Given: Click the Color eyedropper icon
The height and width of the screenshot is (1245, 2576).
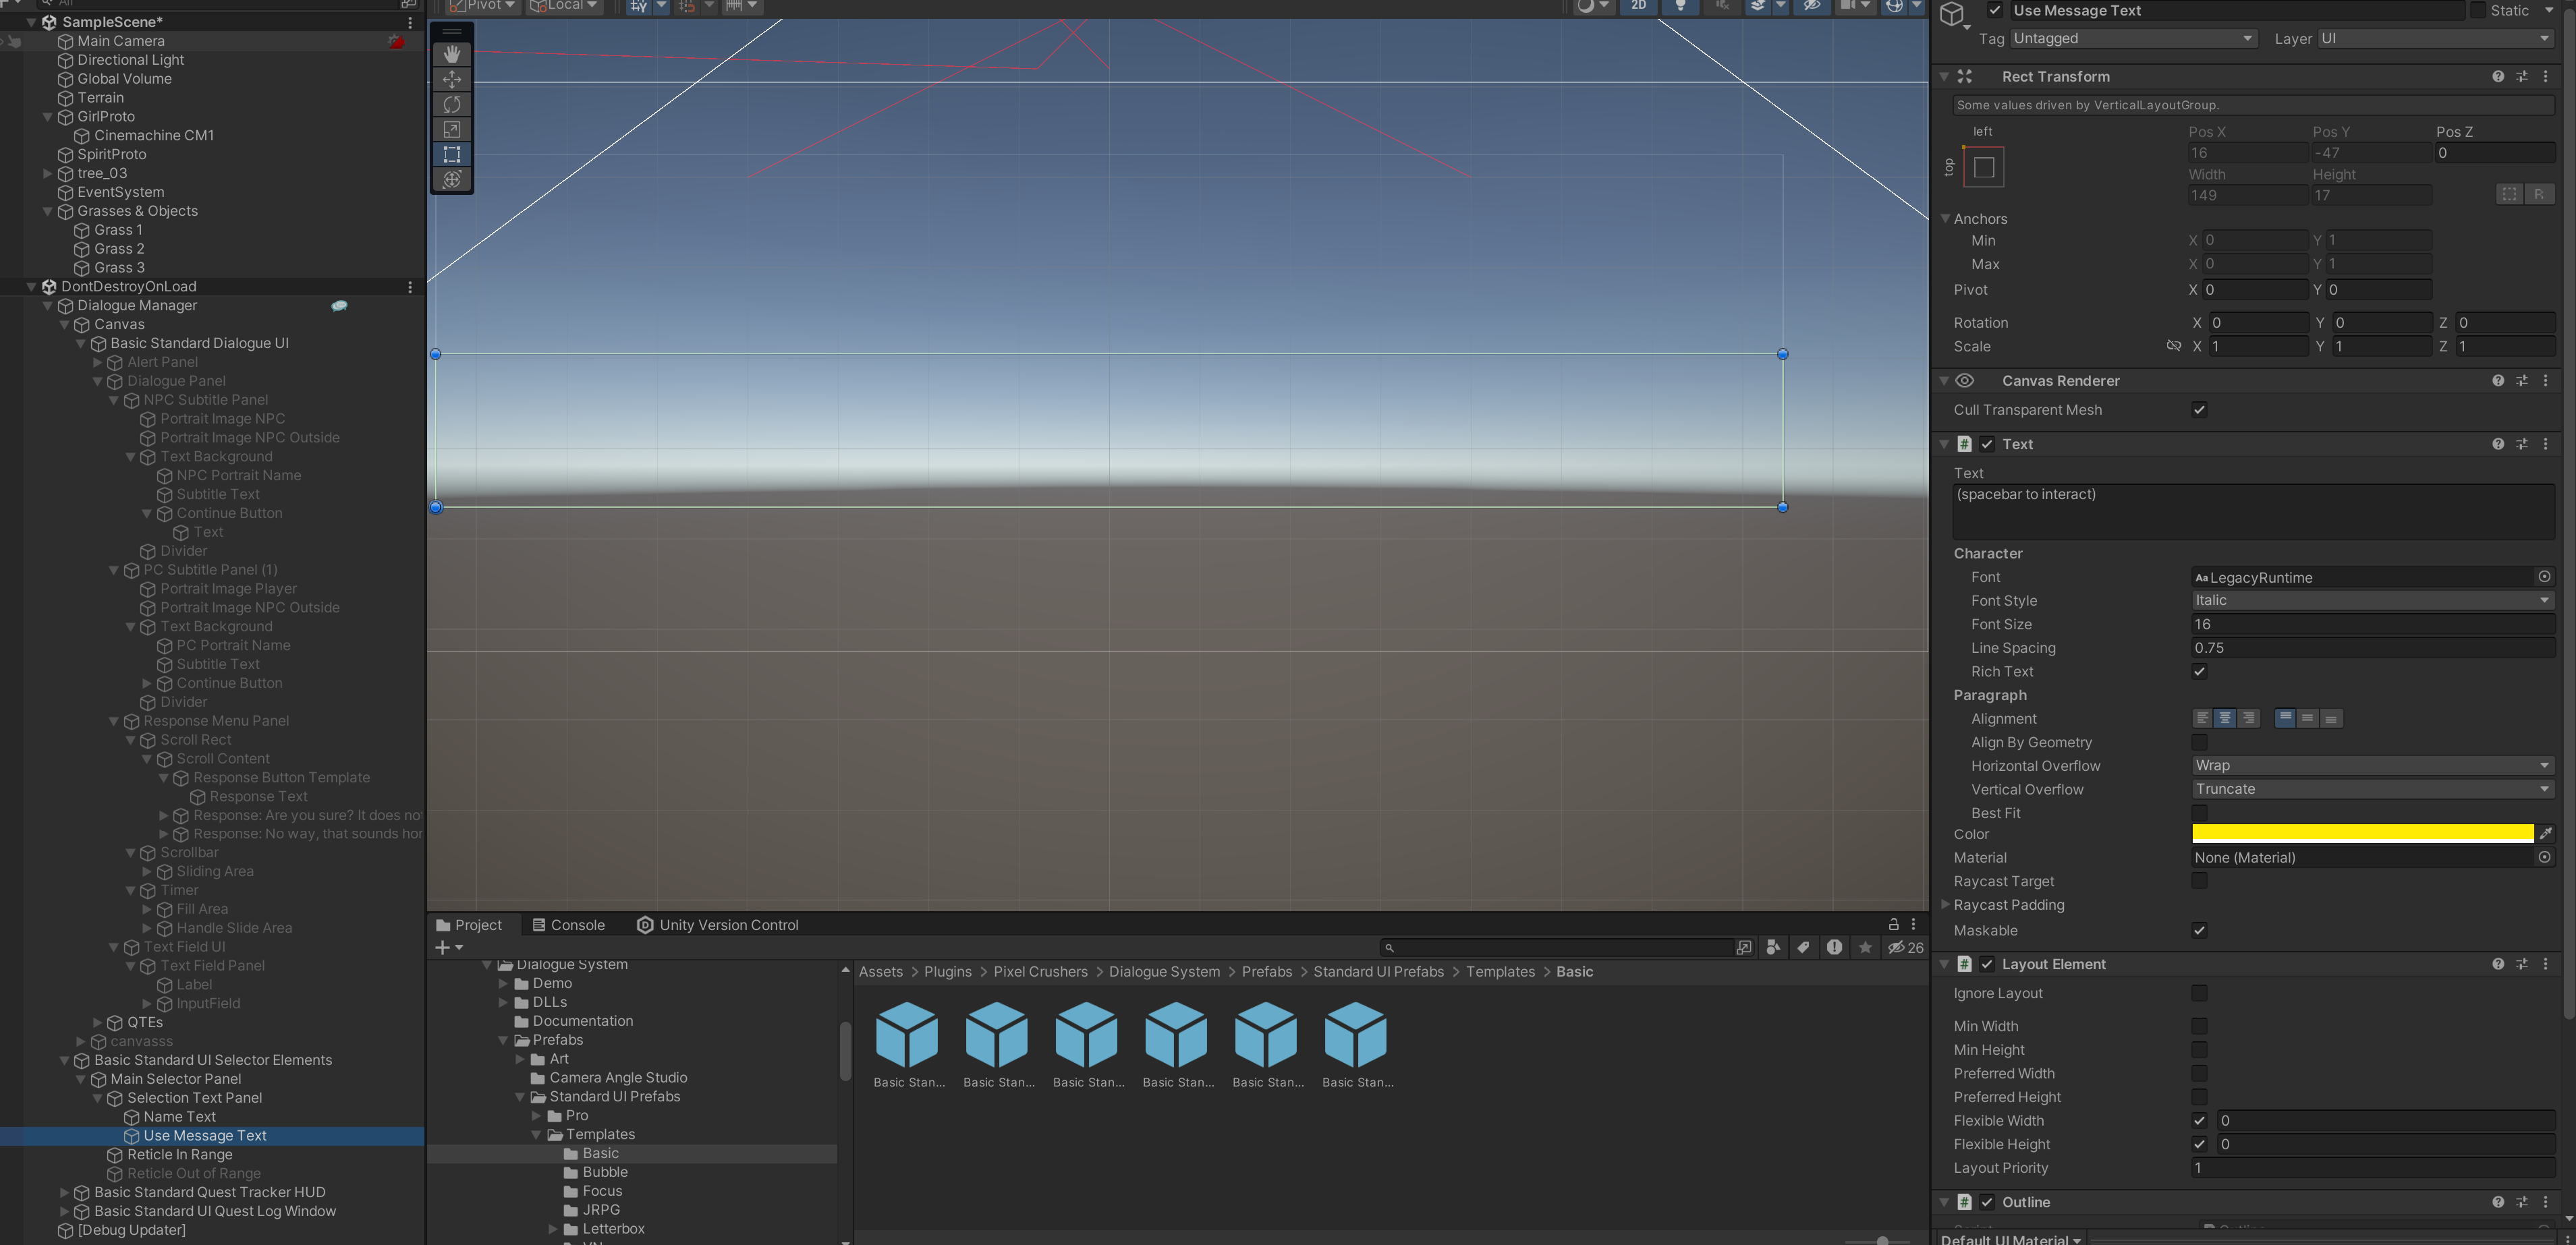Looking at the screenshot, I should click(x=2546, y=833).
